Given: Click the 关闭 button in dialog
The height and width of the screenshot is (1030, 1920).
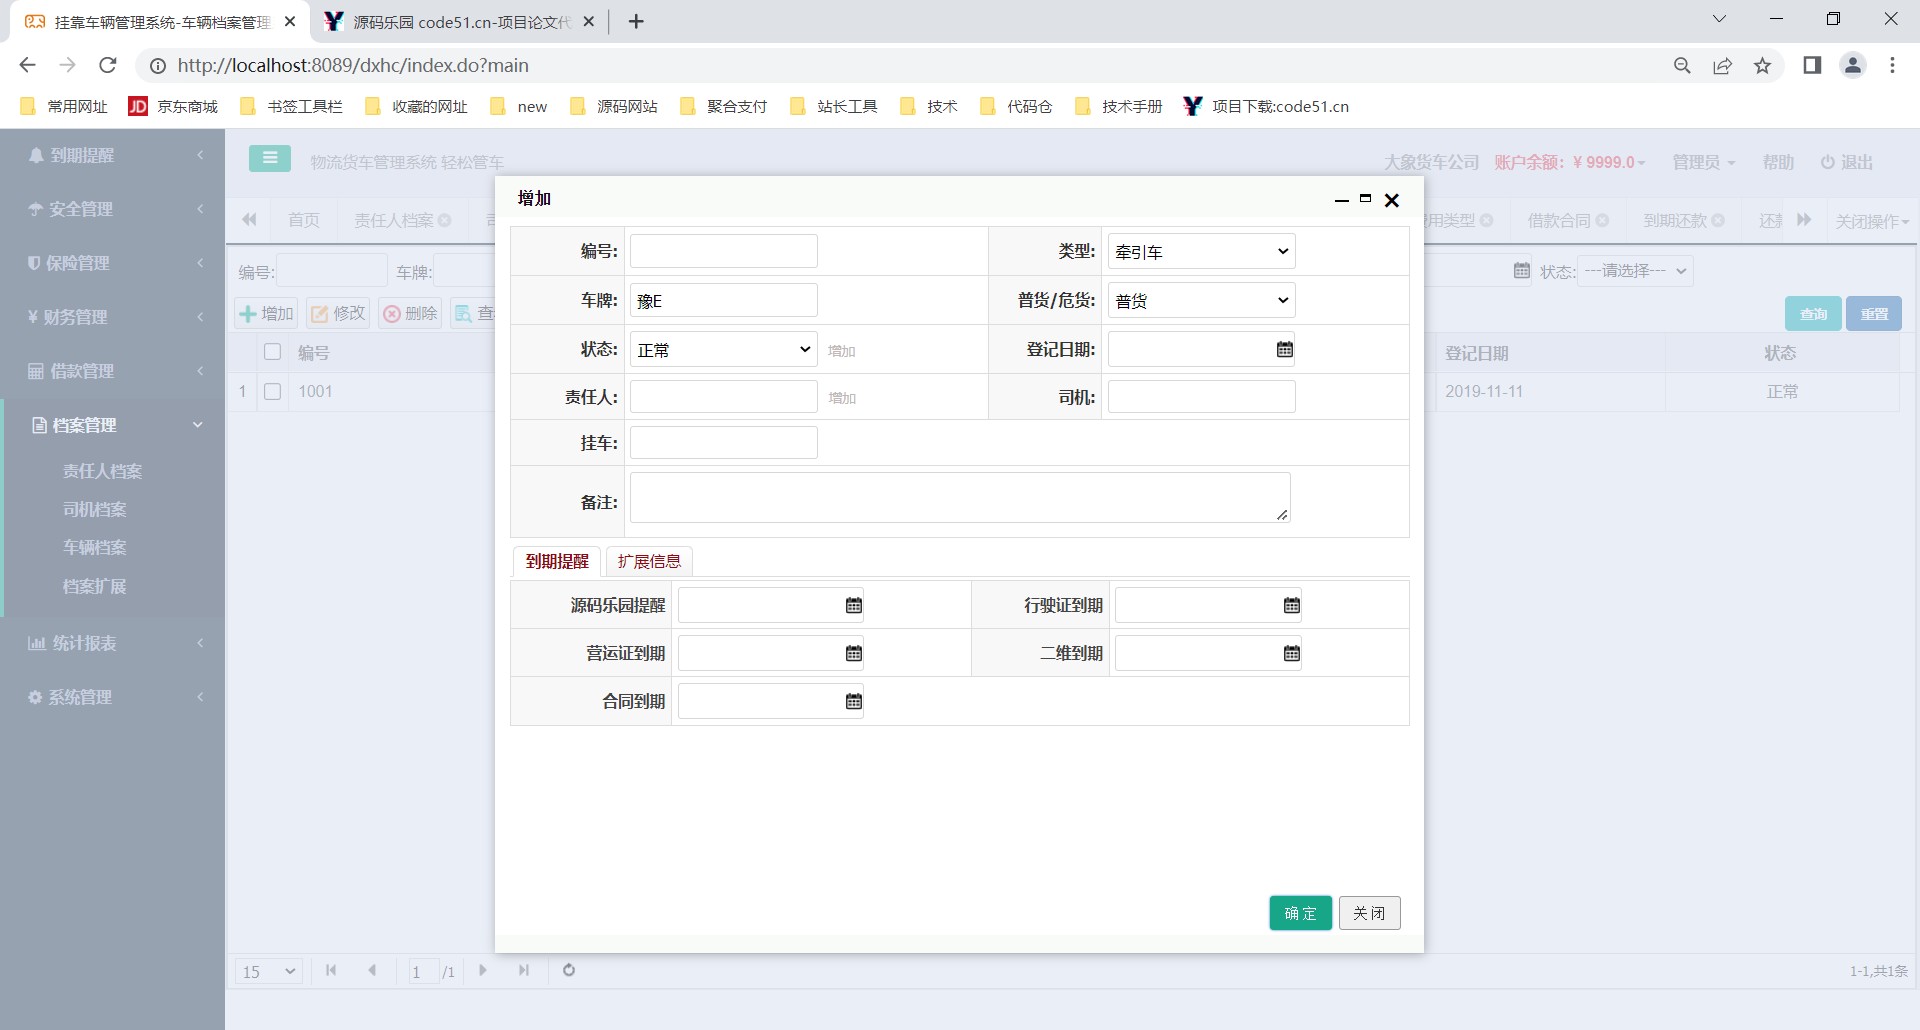Looking at the screenshot, I should [1369, 913].
